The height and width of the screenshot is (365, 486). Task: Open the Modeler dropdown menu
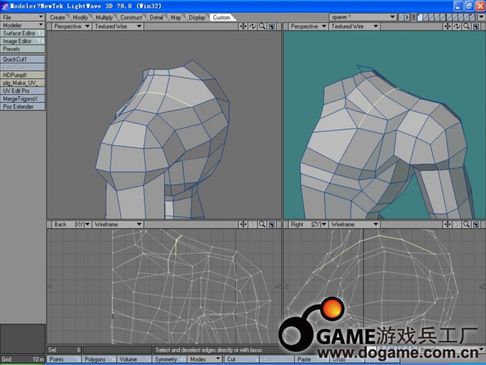pos(23,25)
